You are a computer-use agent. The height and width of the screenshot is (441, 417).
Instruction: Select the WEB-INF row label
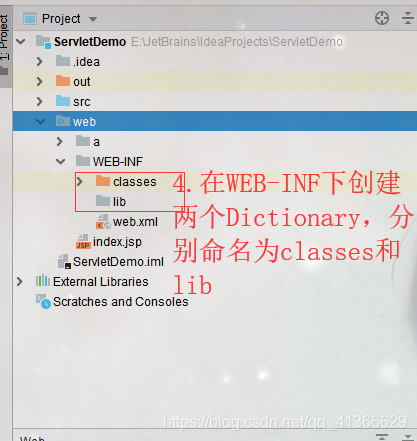(x=118, y=162)
